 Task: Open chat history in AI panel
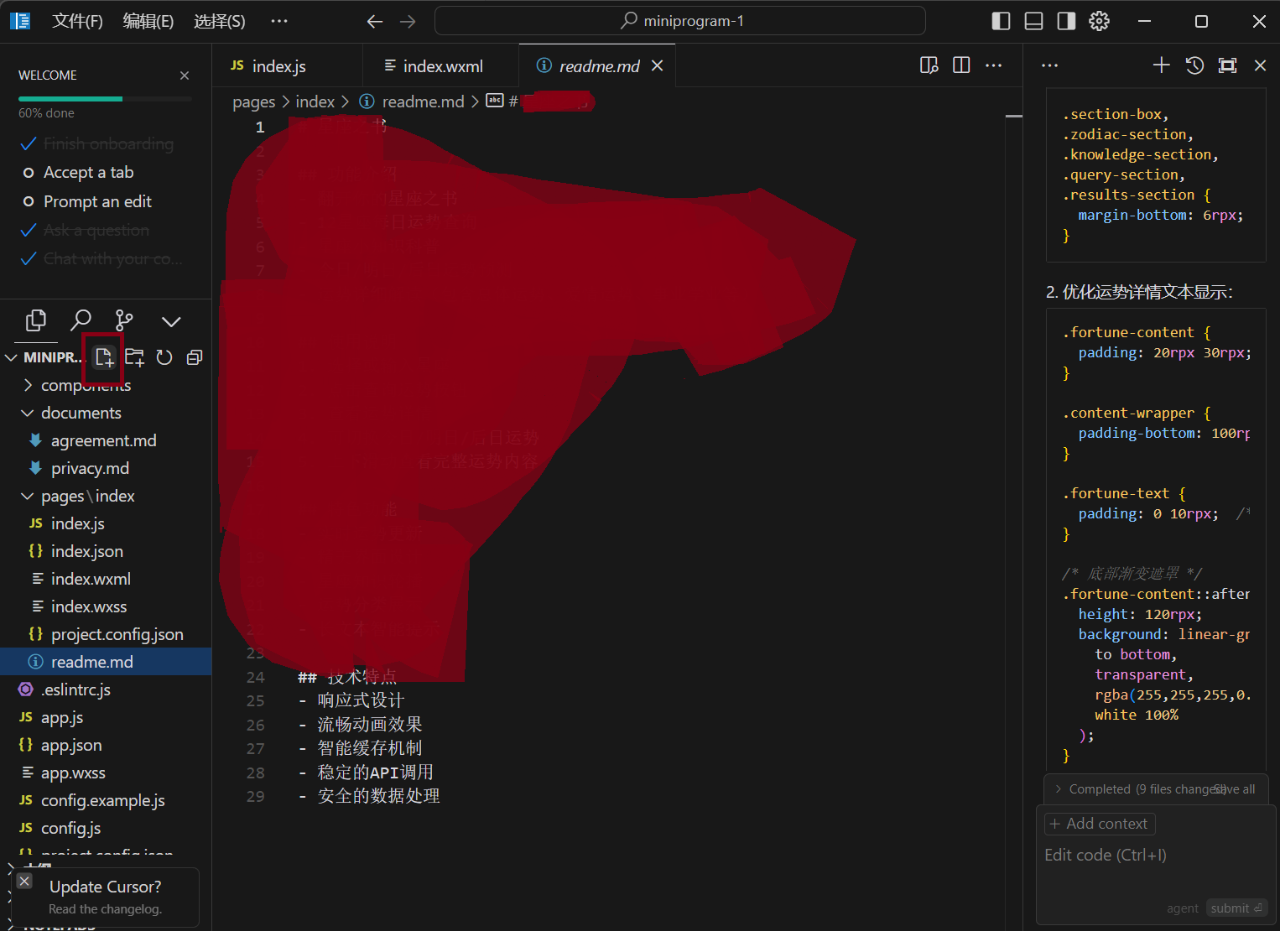pos(1194,65)
